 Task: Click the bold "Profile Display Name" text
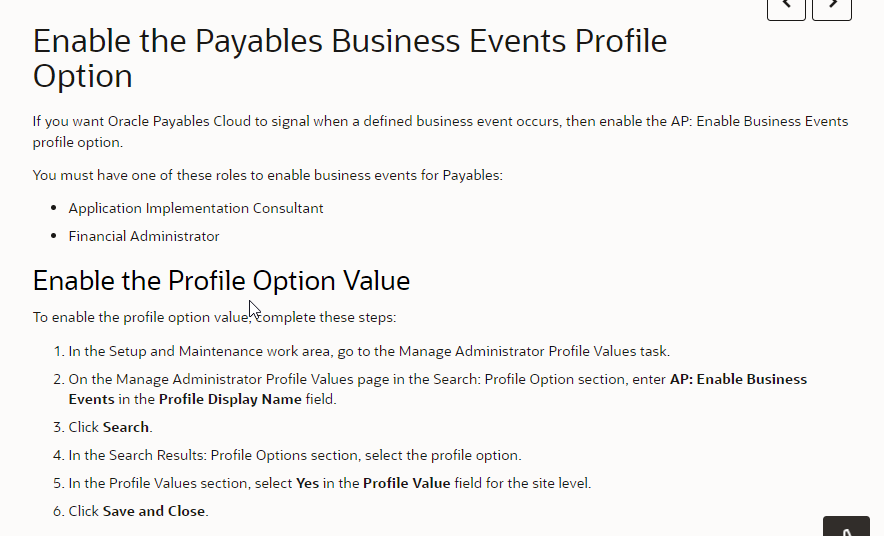coord(230,399)
